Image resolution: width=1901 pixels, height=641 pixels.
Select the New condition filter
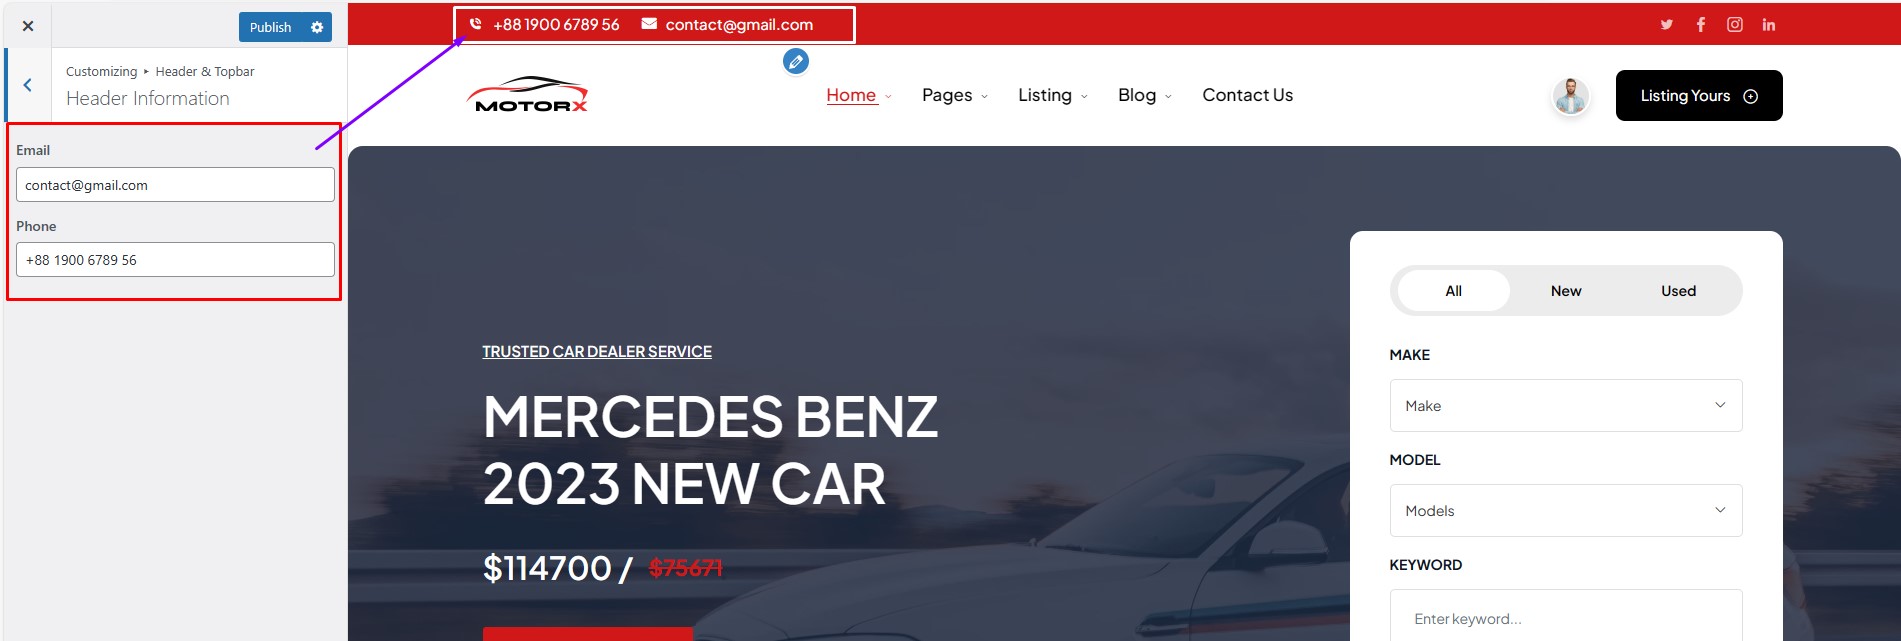(x=1566, y=291)
